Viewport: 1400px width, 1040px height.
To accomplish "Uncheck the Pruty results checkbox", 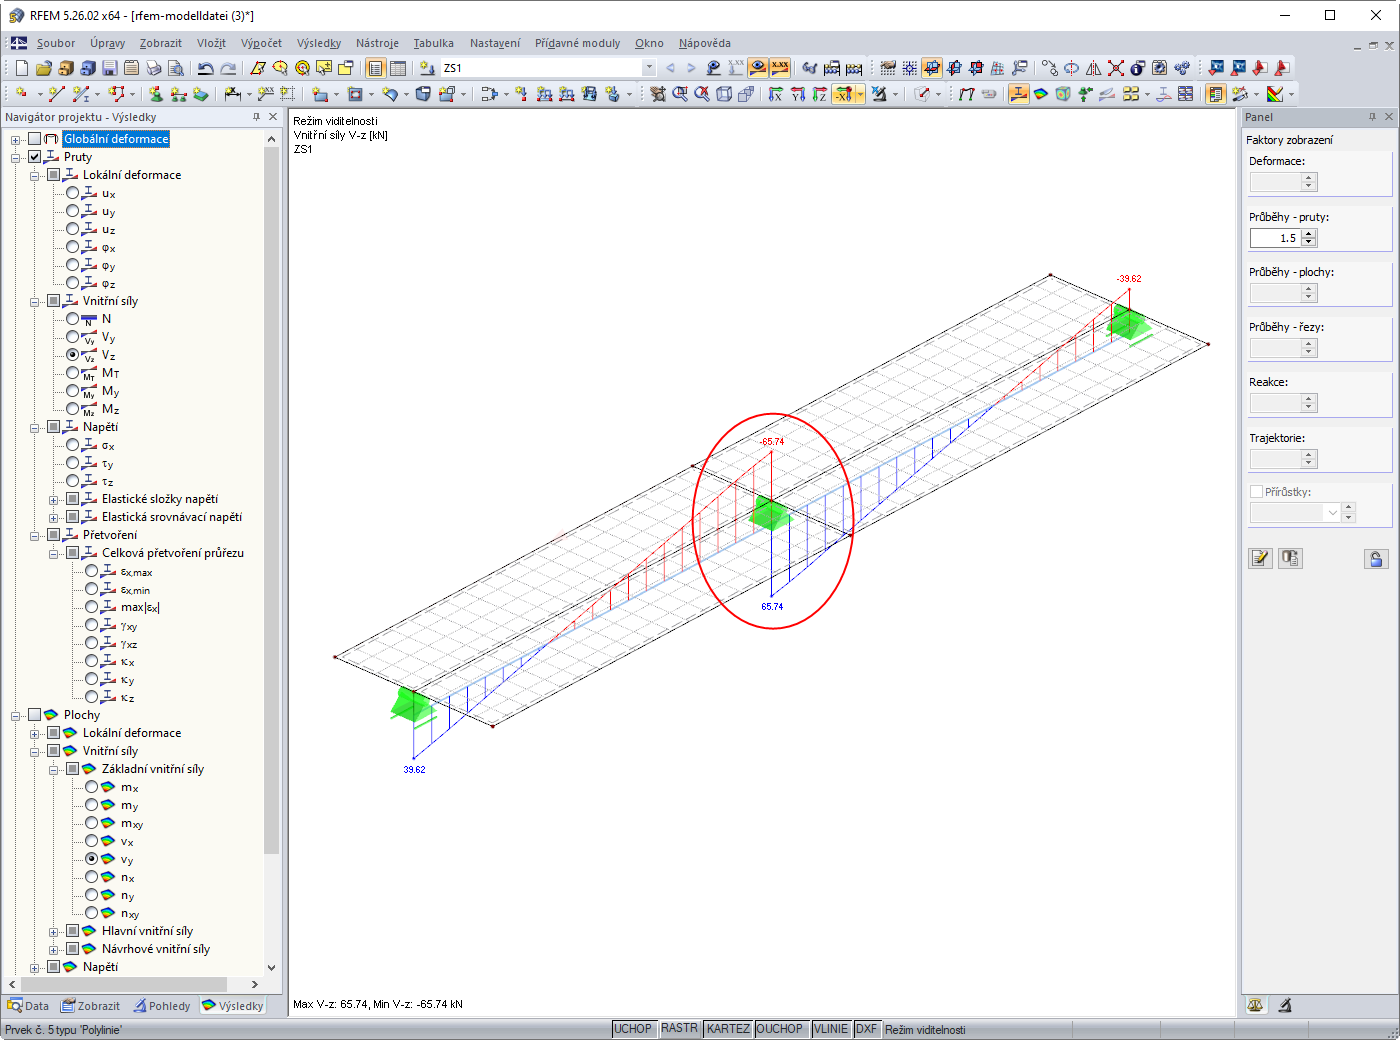I will pyautogui.click(x=35, y=157).
